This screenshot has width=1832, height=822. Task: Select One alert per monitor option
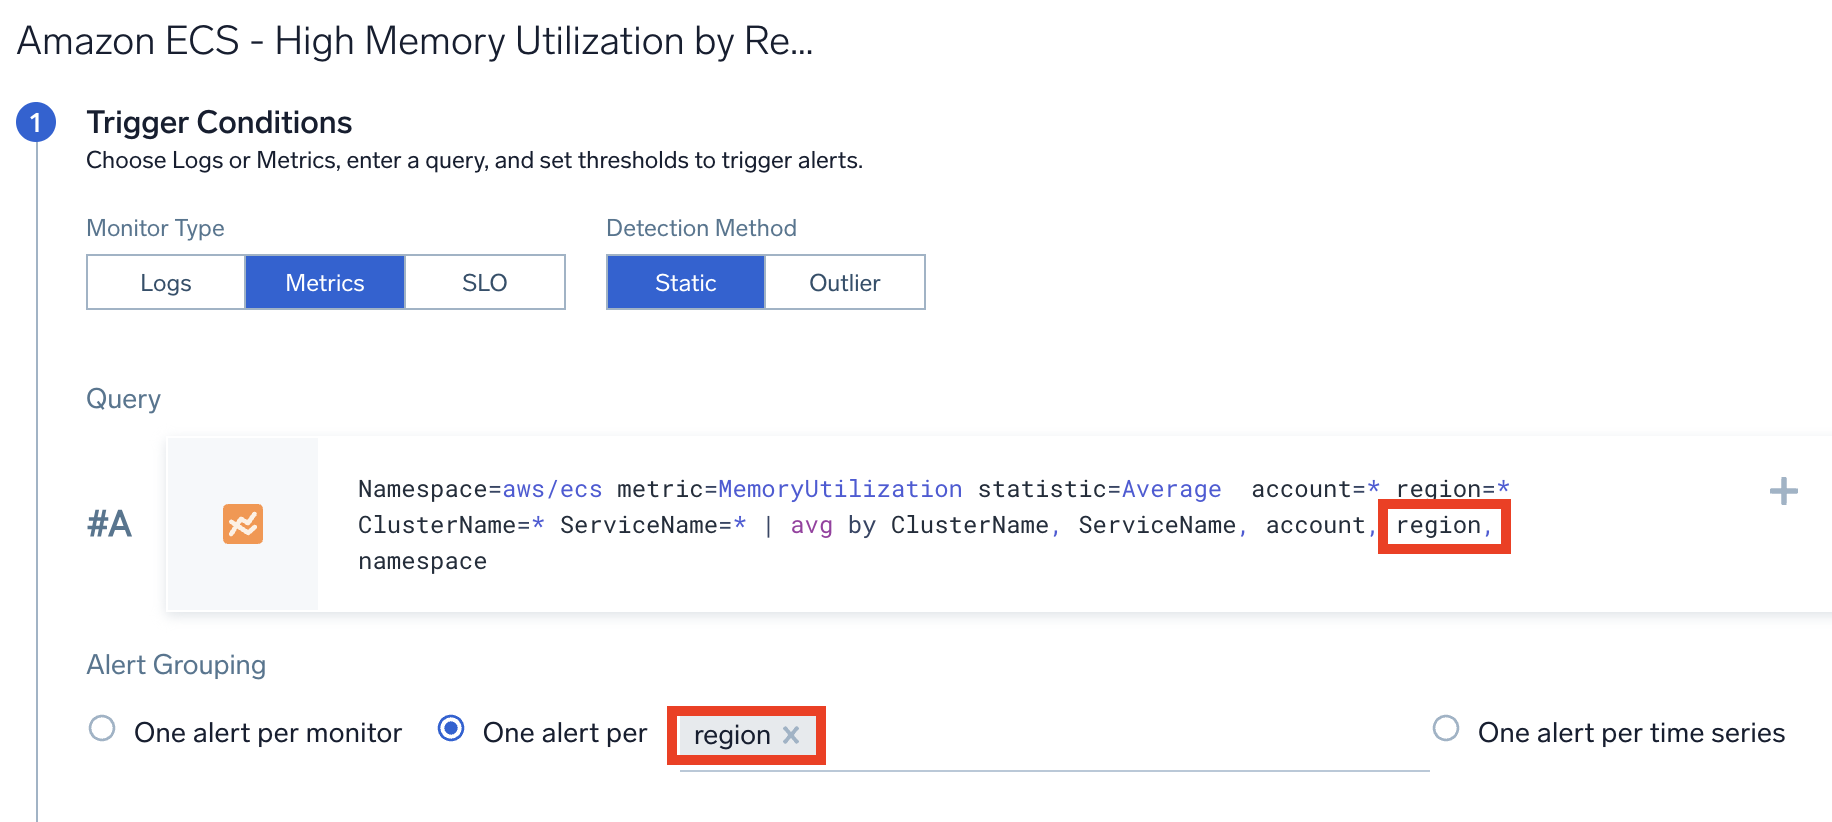[x=102, y=728]
